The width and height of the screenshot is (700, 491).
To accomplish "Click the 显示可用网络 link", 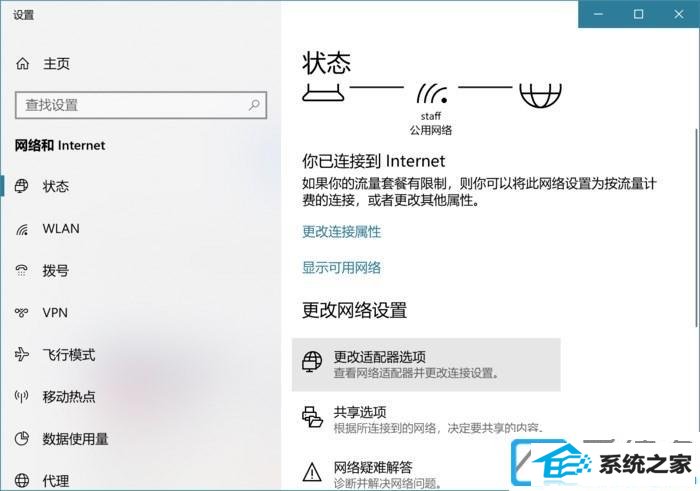I will pos(342,268).
